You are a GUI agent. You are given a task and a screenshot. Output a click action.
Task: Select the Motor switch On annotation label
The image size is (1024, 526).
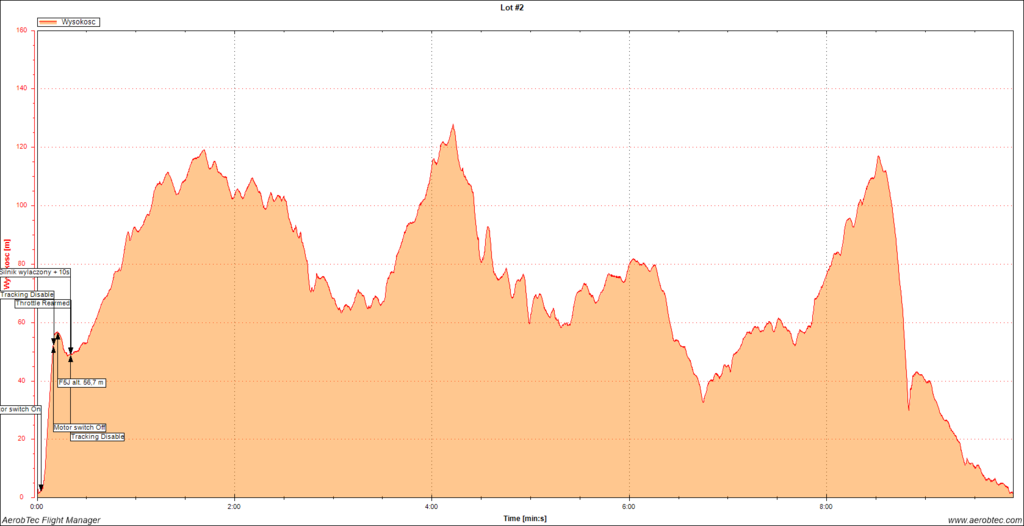click(20, 409)
